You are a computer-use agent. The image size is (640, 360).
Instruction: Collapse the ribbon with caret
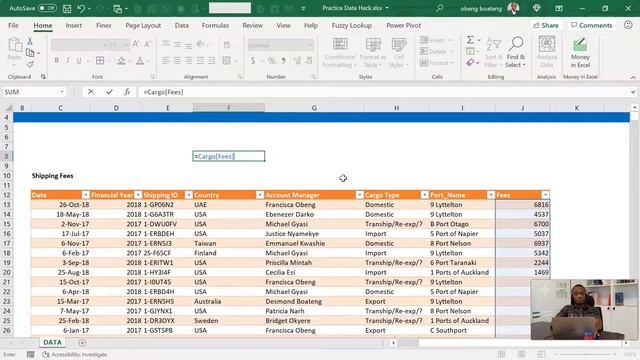633,77
